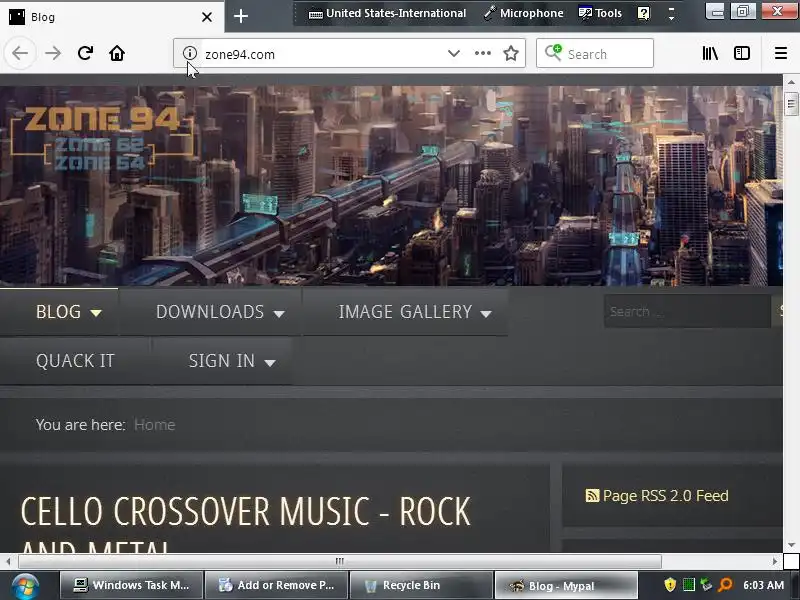800x600 pixels.
Task: Open the address bar history dropdown
Action: tap(454, 53)
